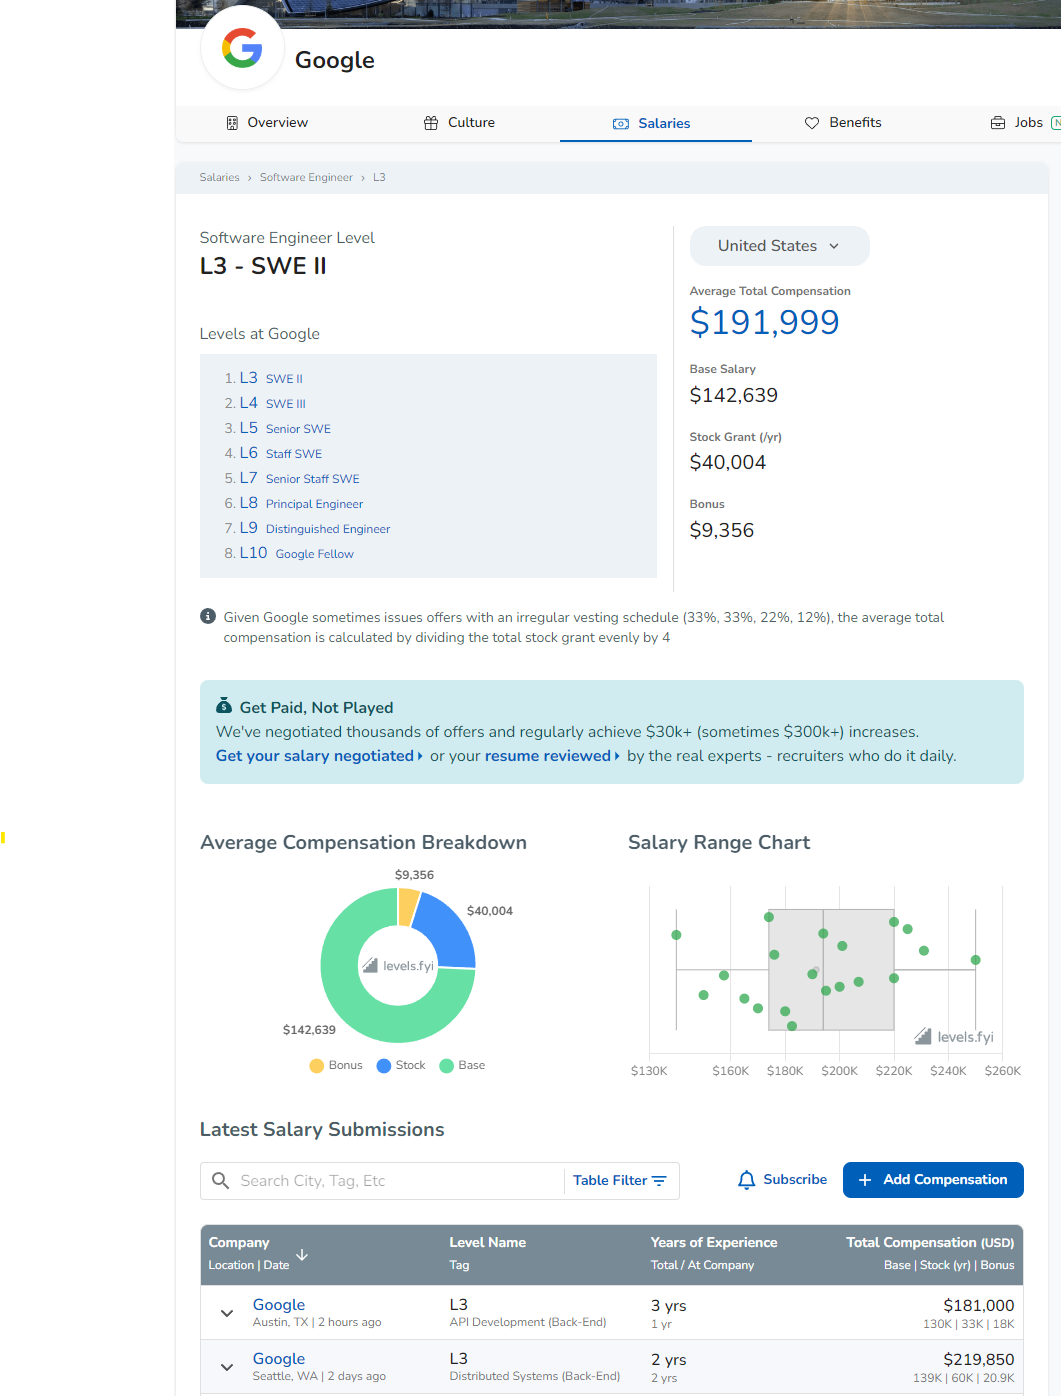Switch to the Salaries tab
This screenshot has height=1396, width=1061.
[655, 124]
